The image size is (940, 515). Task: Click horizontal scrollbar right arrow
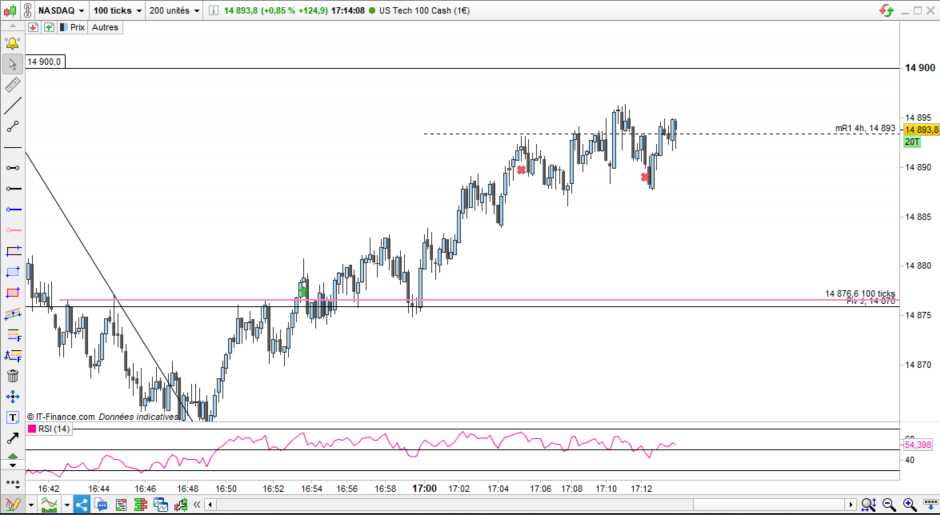pos(850,504)
